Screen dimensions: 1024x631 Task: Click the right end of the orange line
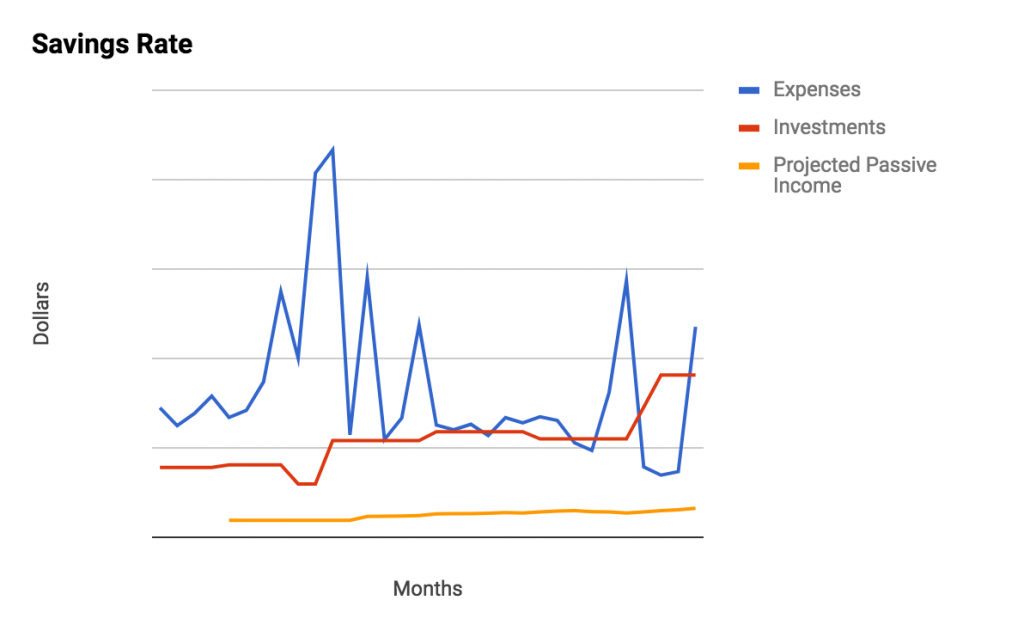click(x=695, y=508)
